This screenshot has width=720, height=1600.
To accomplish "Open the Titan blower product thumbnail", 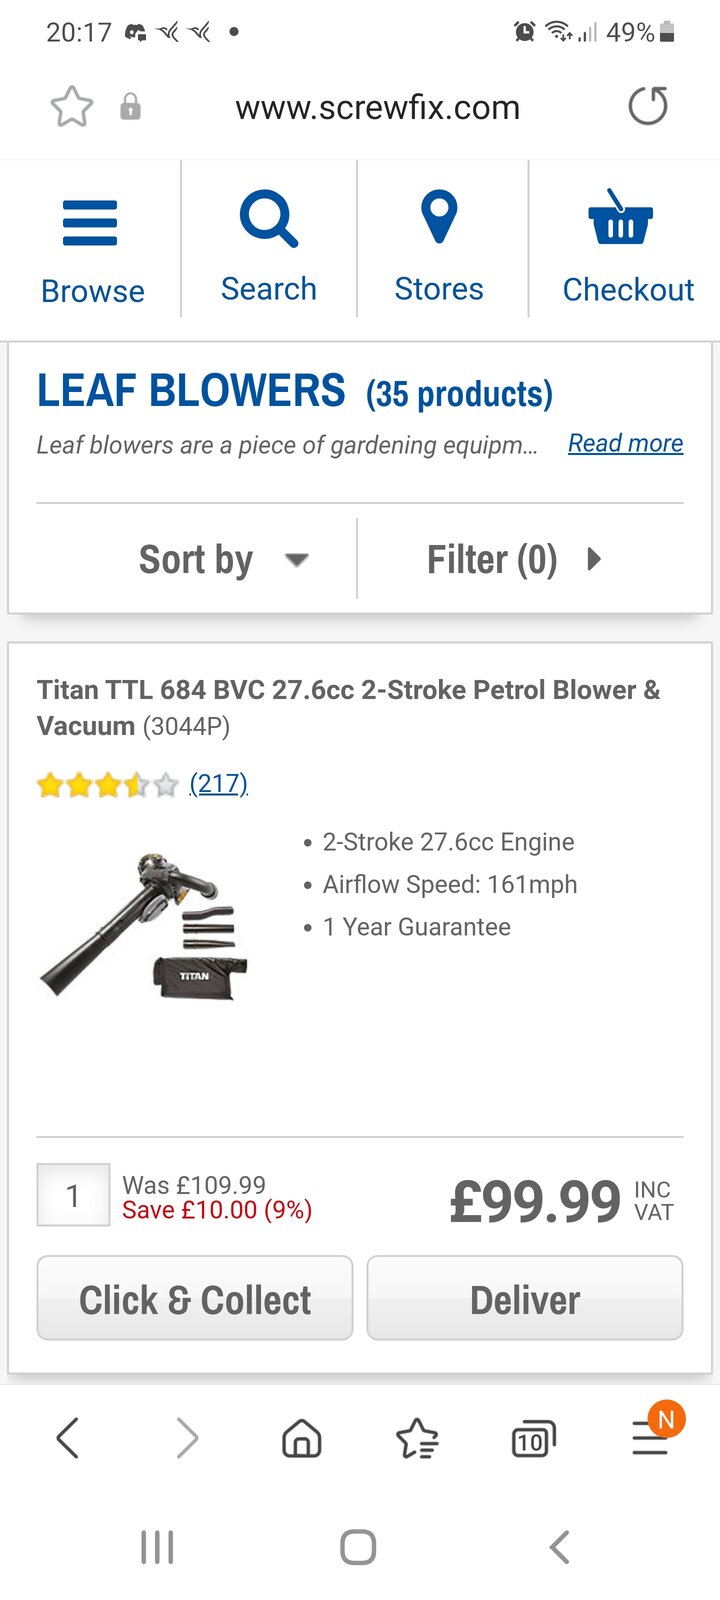I will tap(143, 925).
